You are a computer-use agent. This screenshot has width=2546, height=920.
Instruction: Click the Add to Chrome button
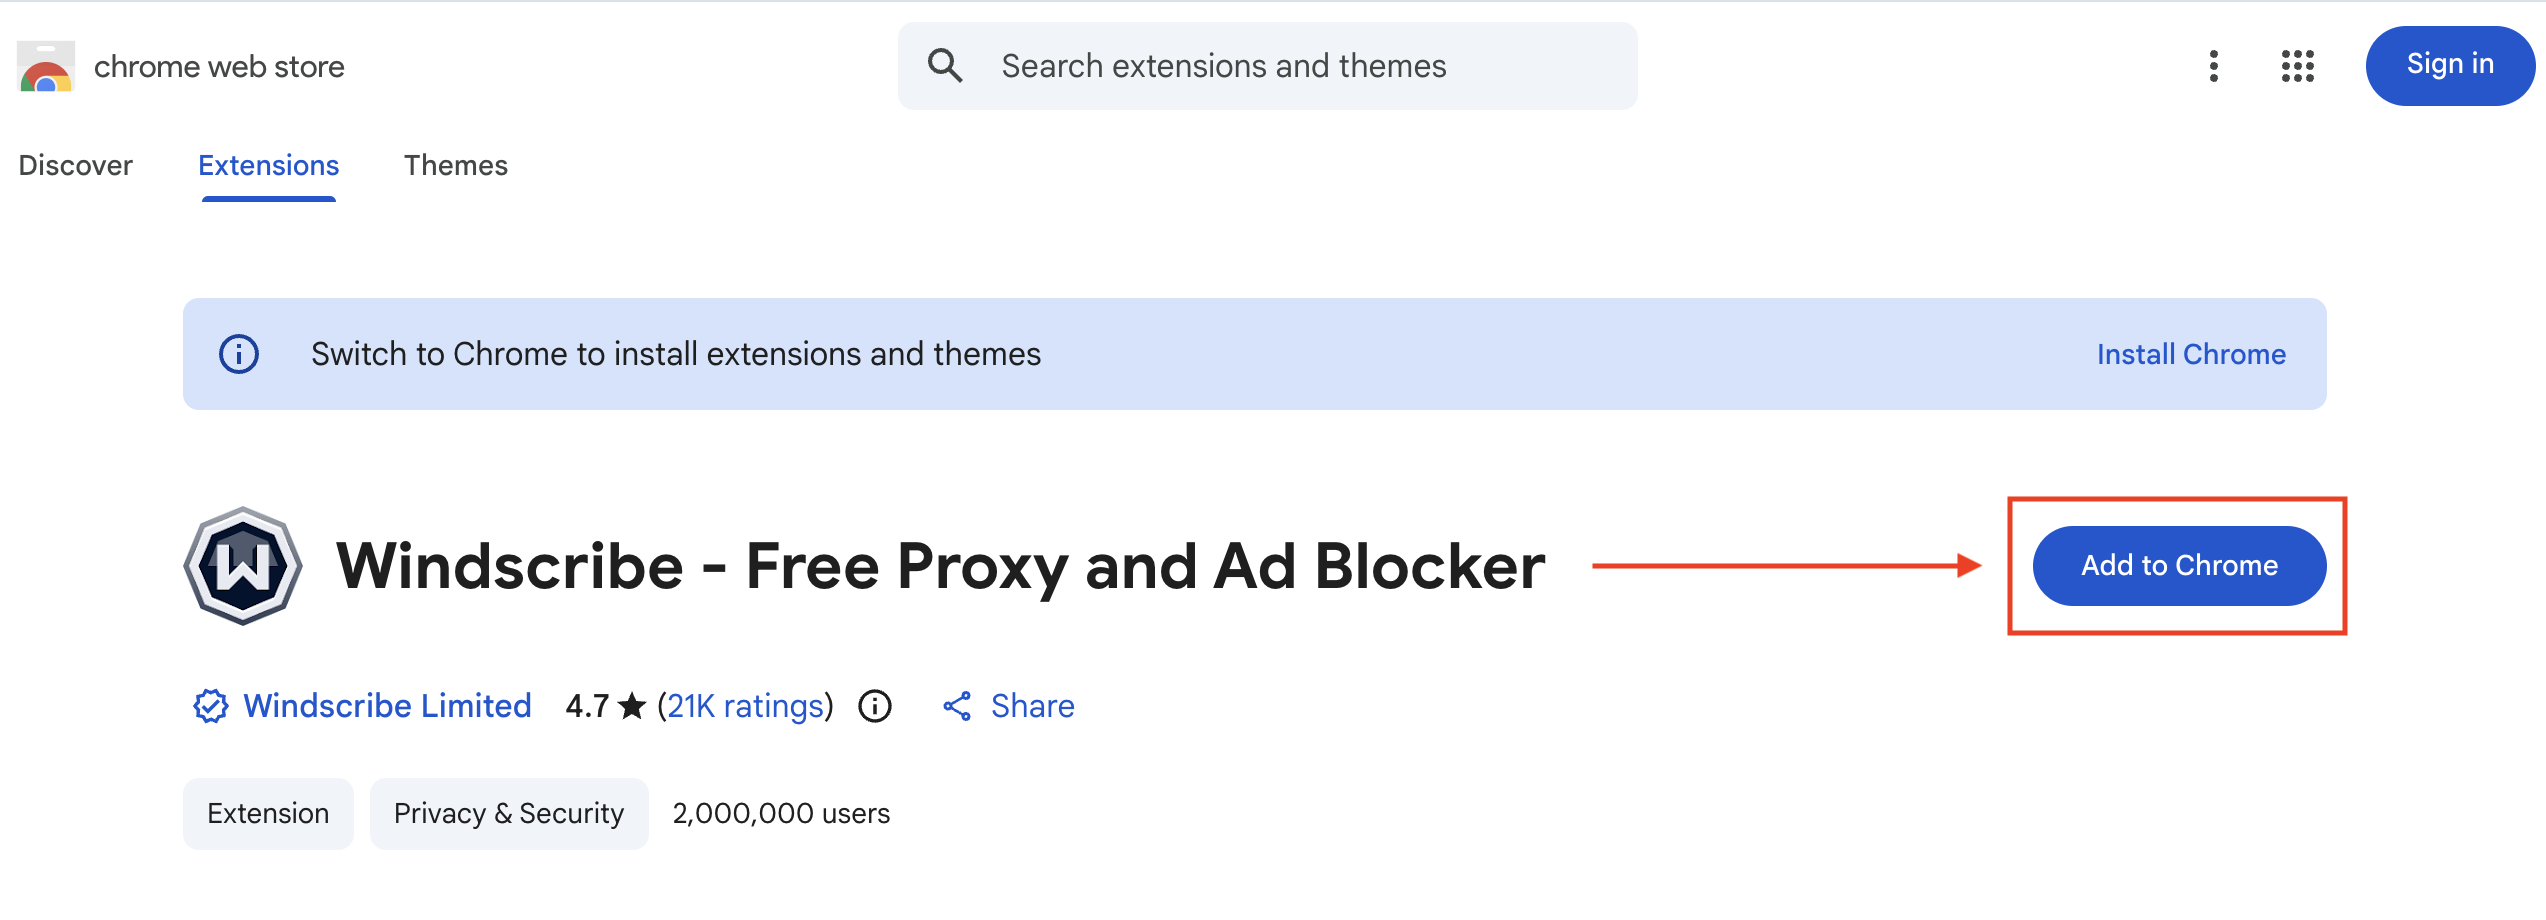pyautogui.click(x=2179, y=566)
